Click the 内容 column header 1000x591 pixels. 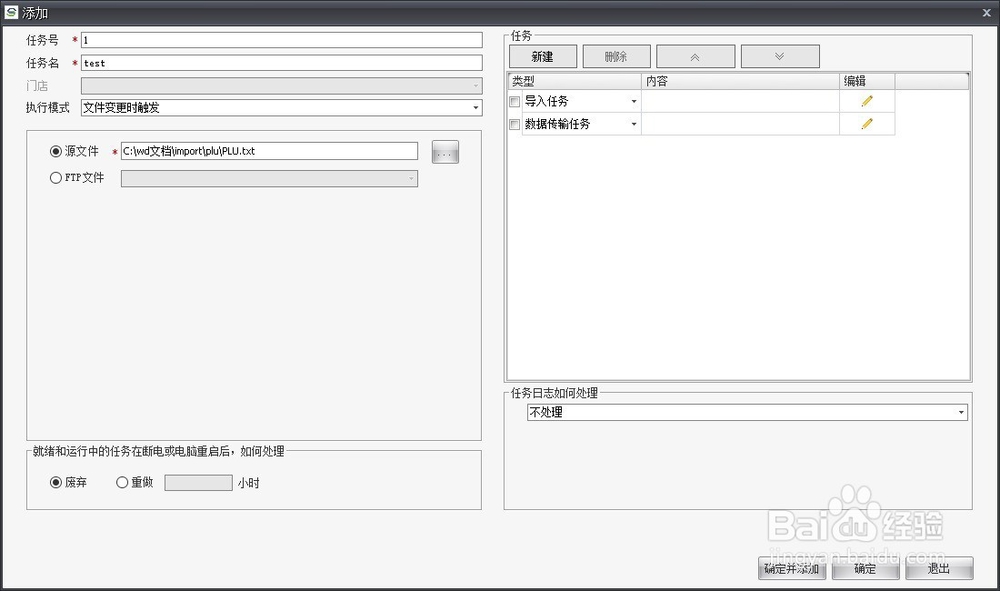coord(740,81)
